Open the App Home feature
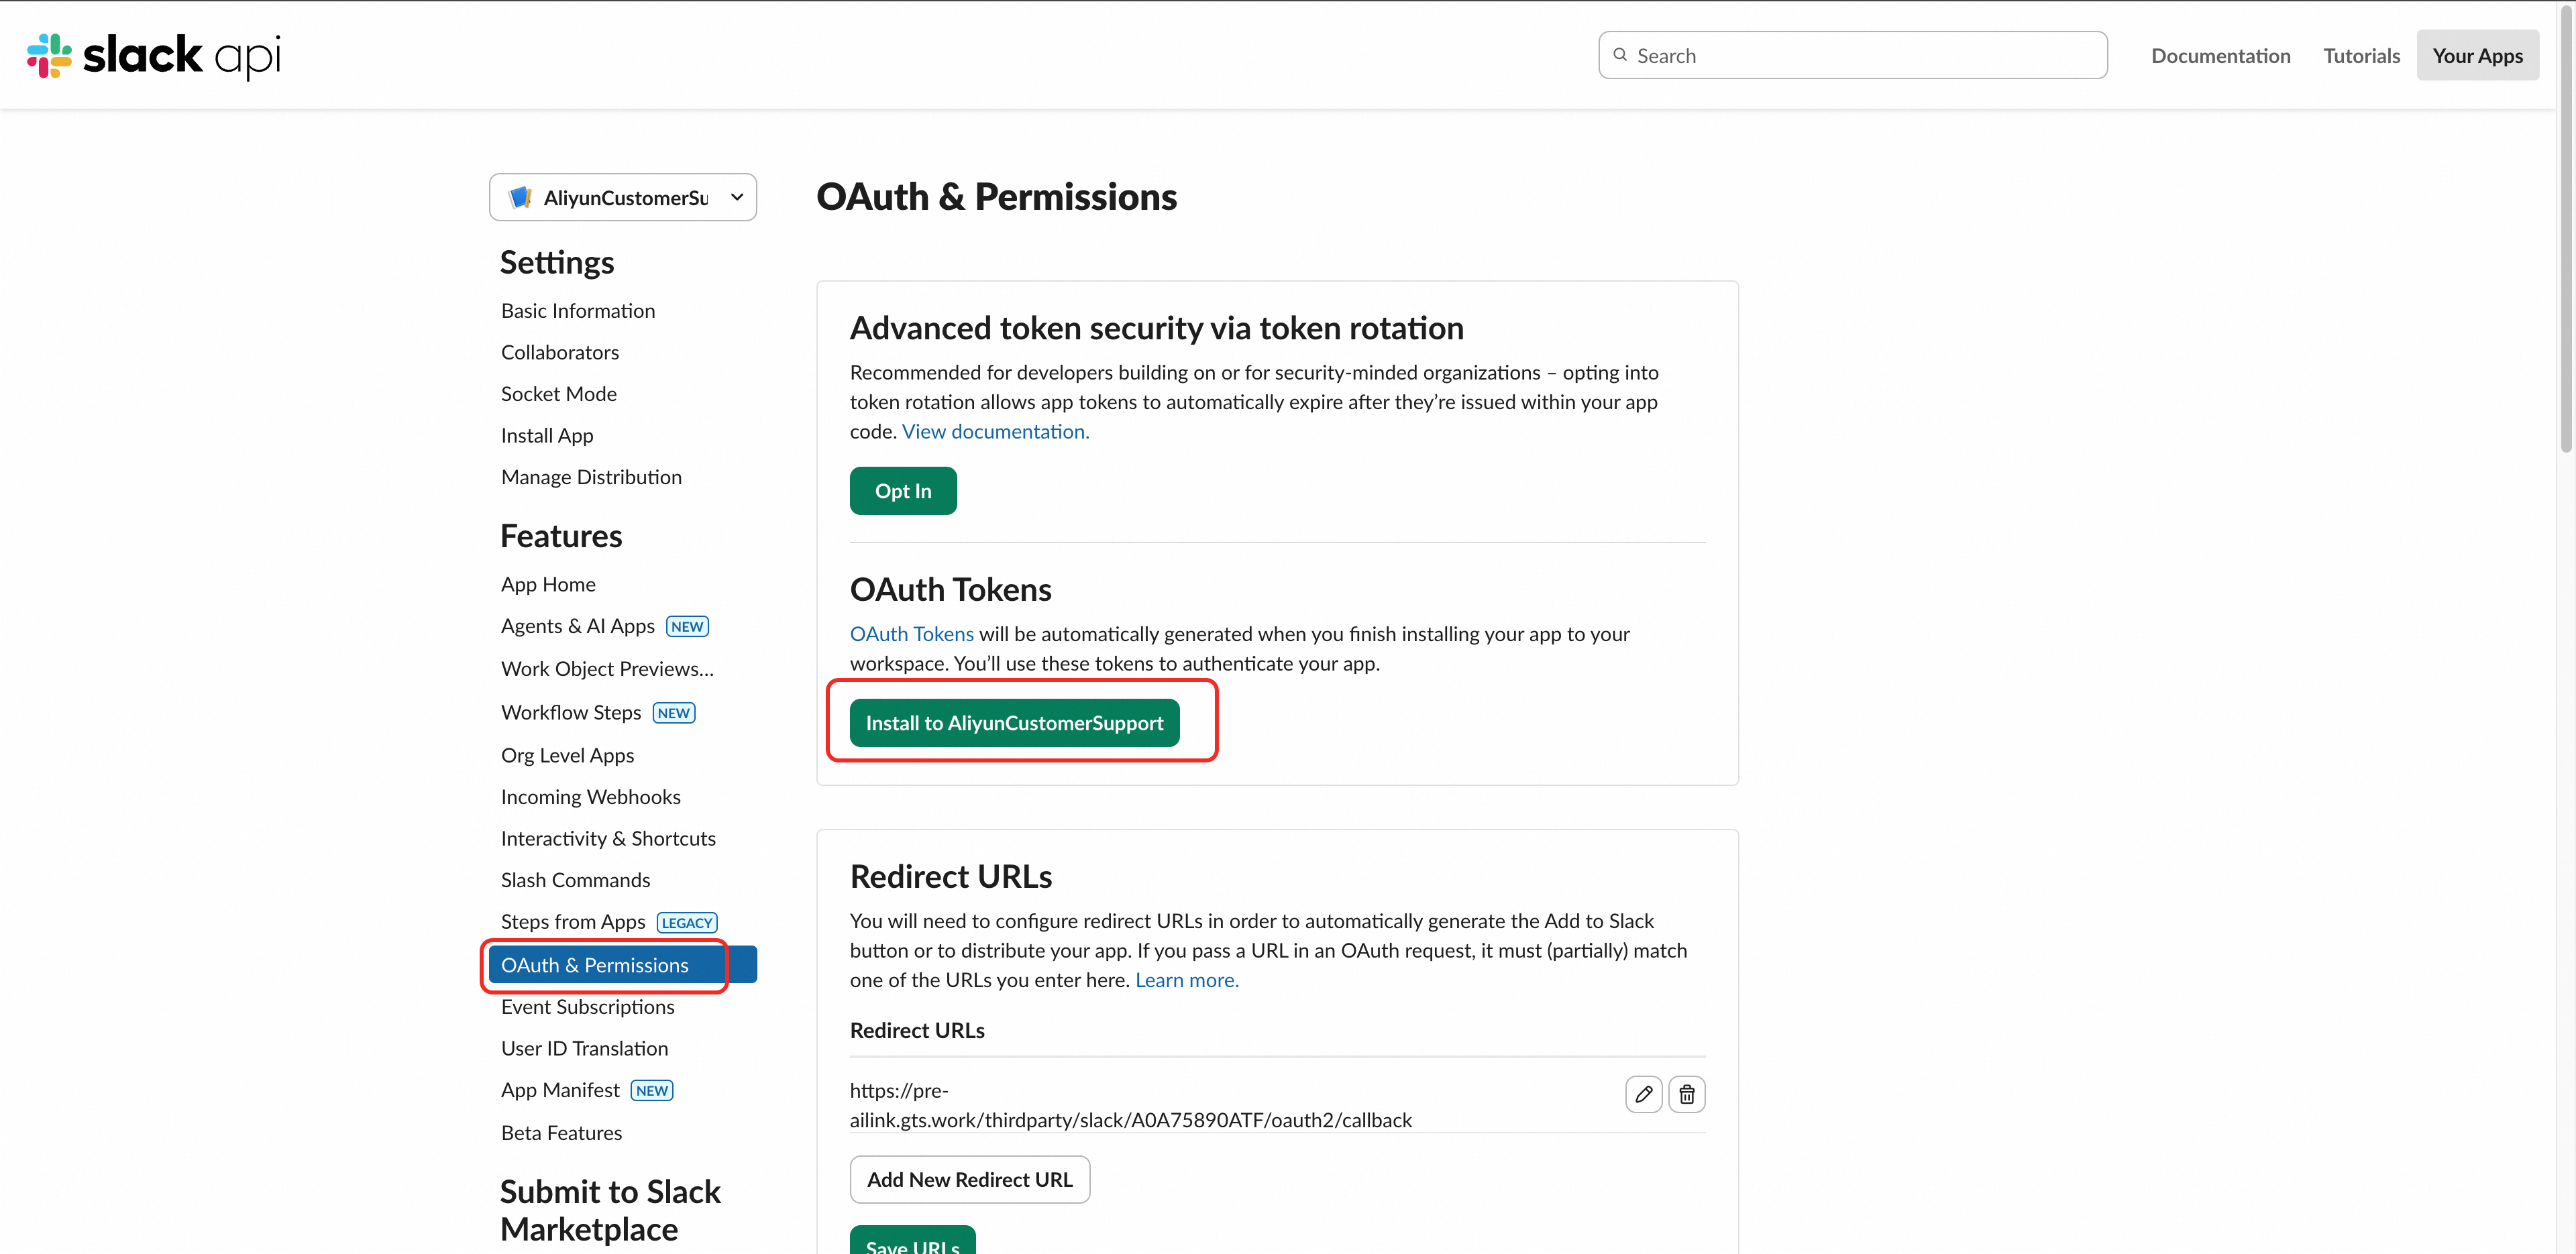The image size is (2576, 1254). [548, 584]
